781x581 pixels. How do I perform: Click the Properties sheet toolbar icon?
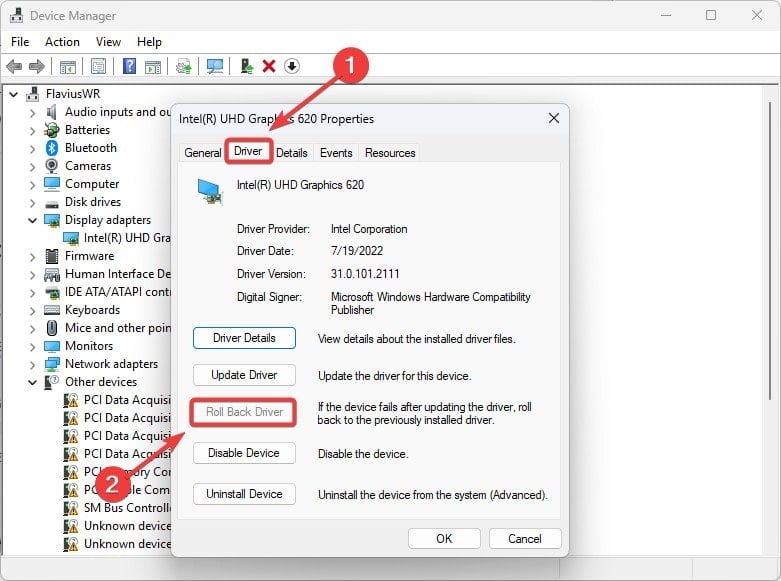[98, 66]
